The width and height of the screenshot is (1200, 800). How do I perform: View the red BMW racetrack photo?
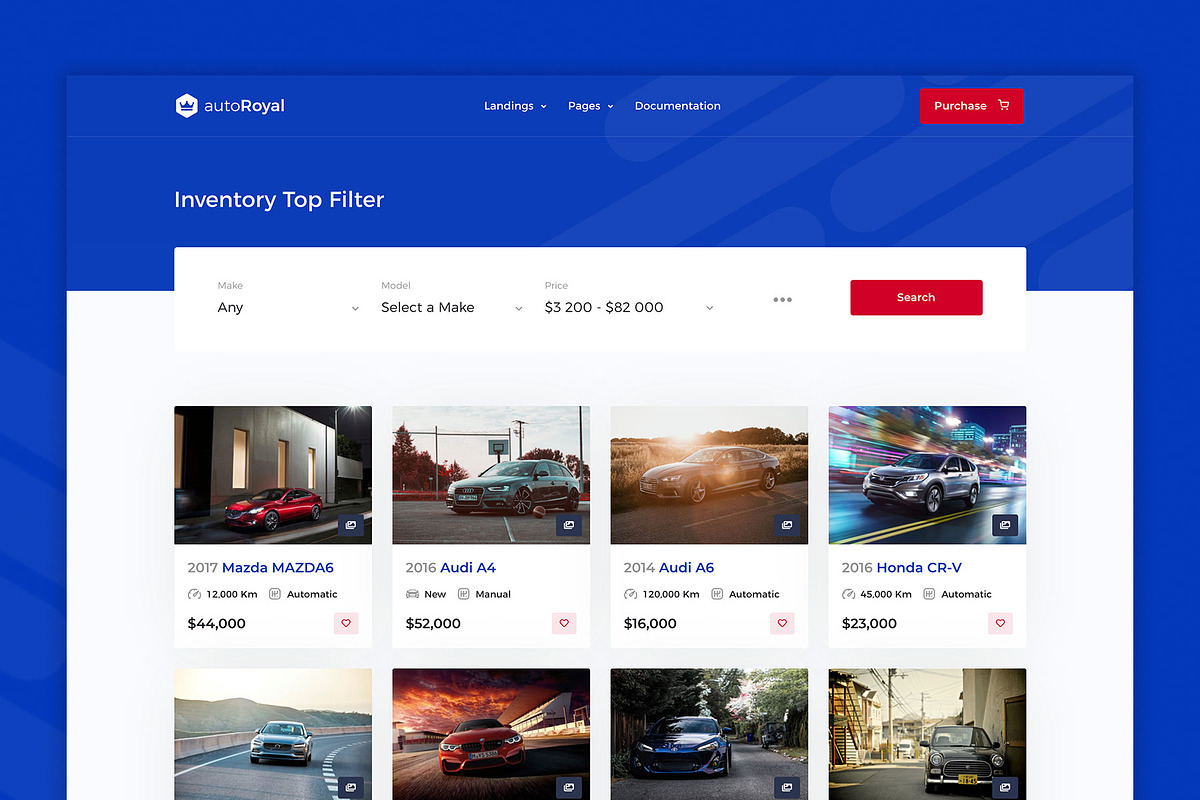(491, 734)
